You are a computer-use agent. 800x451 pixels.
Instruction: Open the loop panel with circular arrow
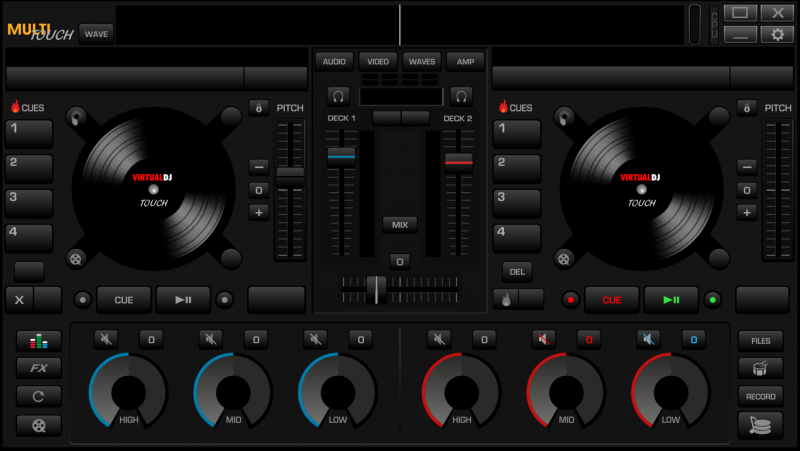pyautogui.click(x=39, y=396)
